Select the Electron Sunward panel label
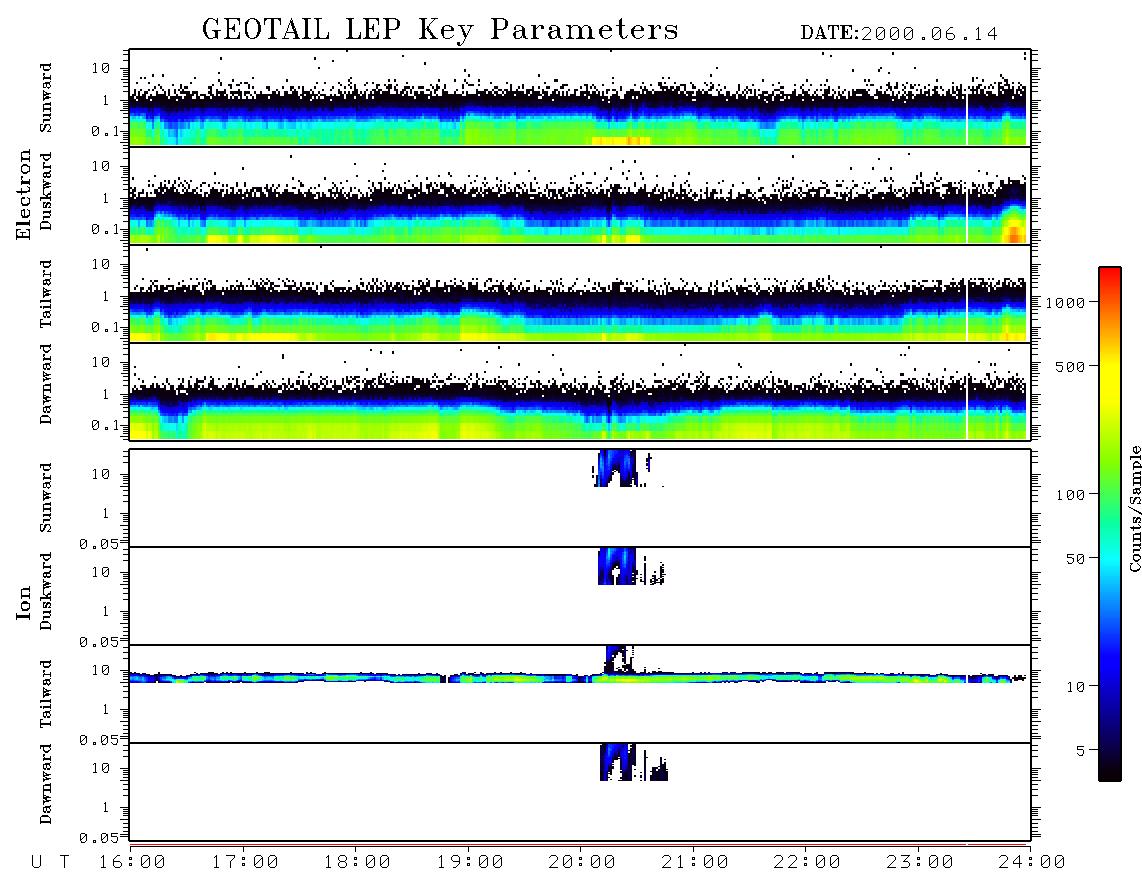Viewport: 1142px width, 880px height. [x=46, y=98]
